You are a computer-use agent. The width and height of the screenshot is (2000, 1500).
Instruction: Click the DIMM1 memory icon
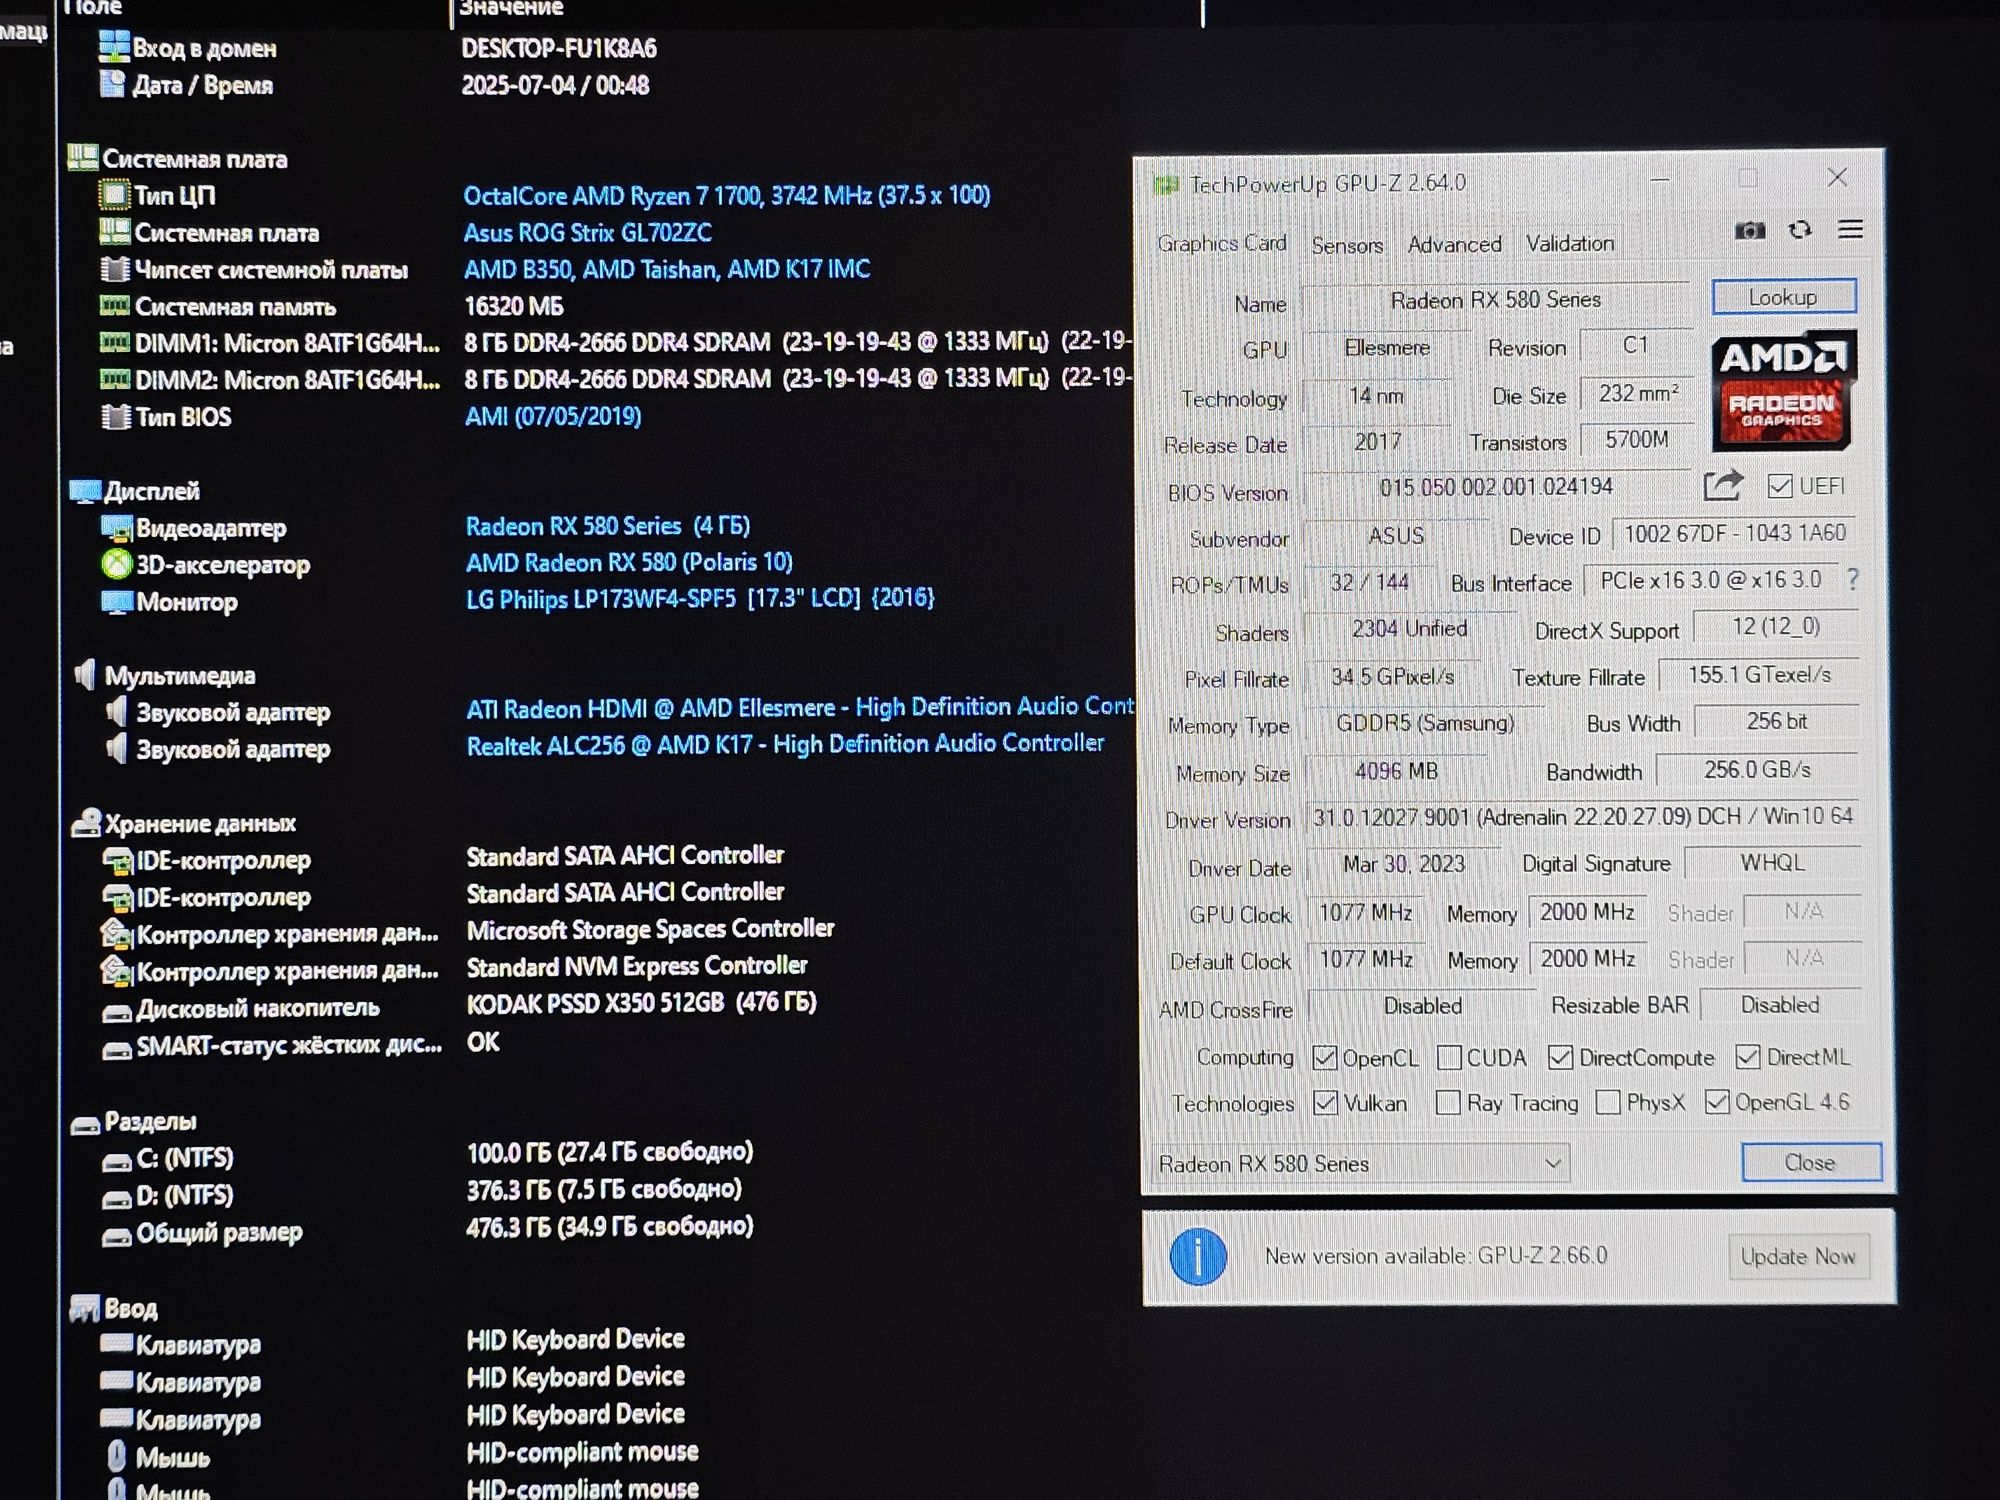(x=115, y=343)
